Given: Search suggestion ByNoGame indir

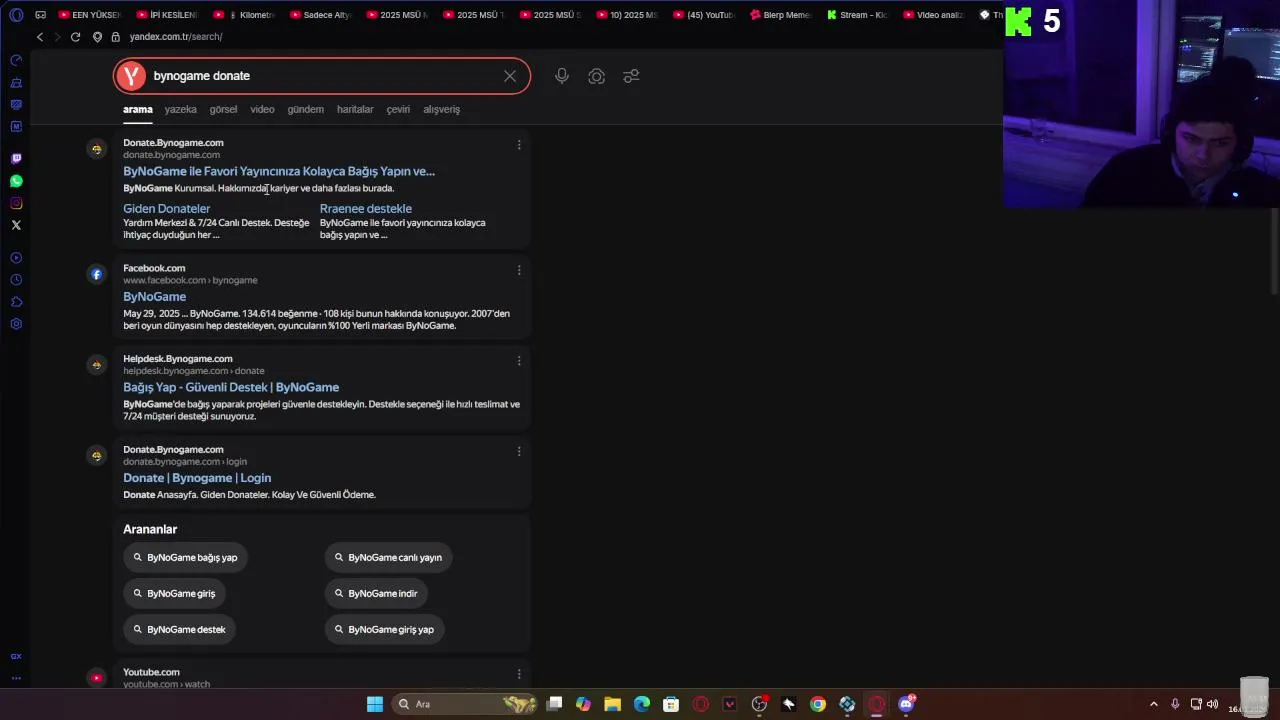Looking at the screenshot, I should [x=376, y=593].
